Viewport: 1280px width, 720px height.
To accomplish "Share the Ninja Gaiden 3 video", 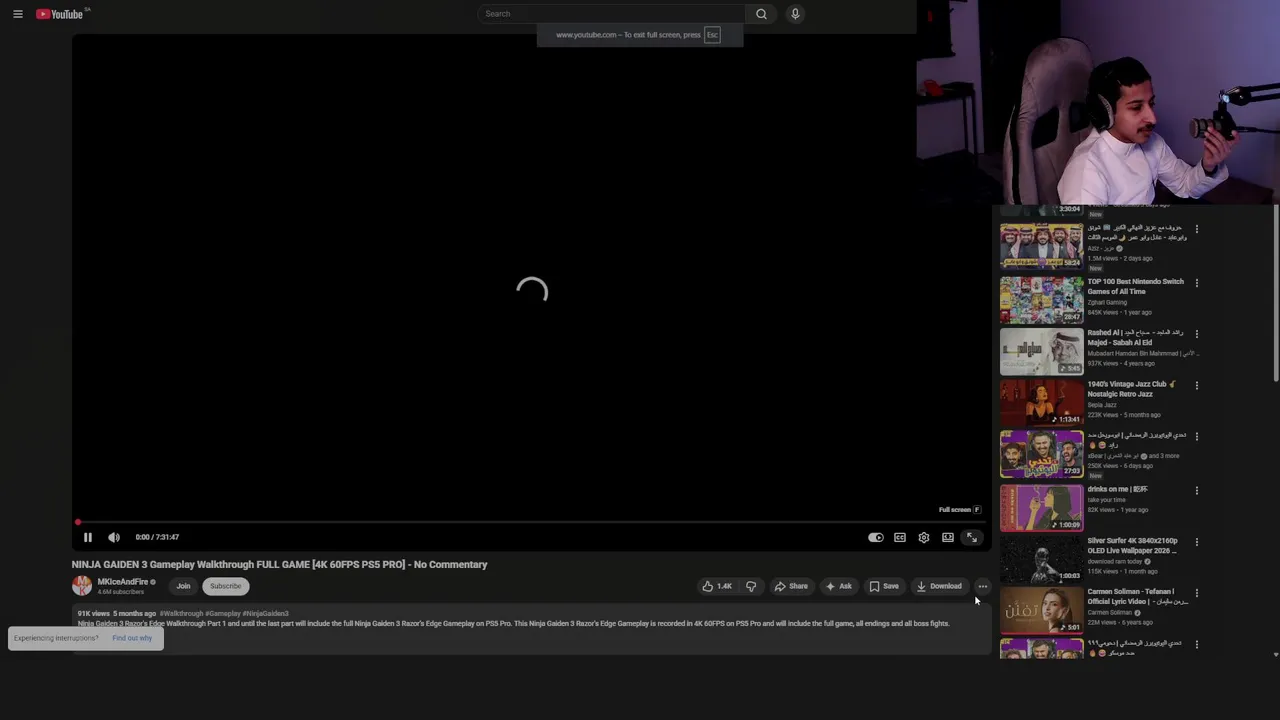I will [791, 586].
